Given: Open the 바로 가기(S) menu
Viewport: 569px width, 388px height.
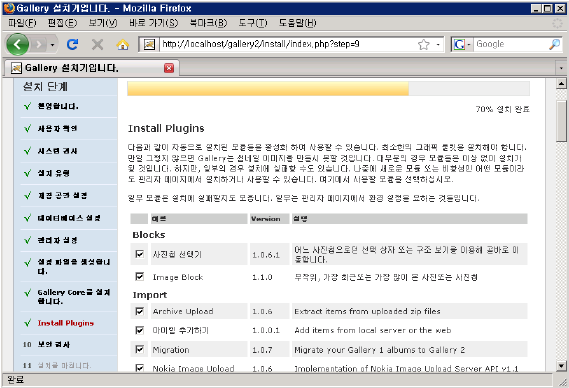Looking at the screenshot, I should point(153,23).
